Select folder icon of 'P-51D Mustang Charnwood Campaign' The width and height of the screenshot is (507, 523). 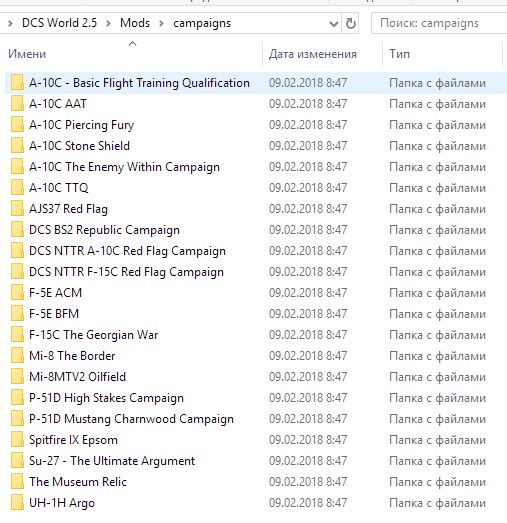(x=17, y=419)
